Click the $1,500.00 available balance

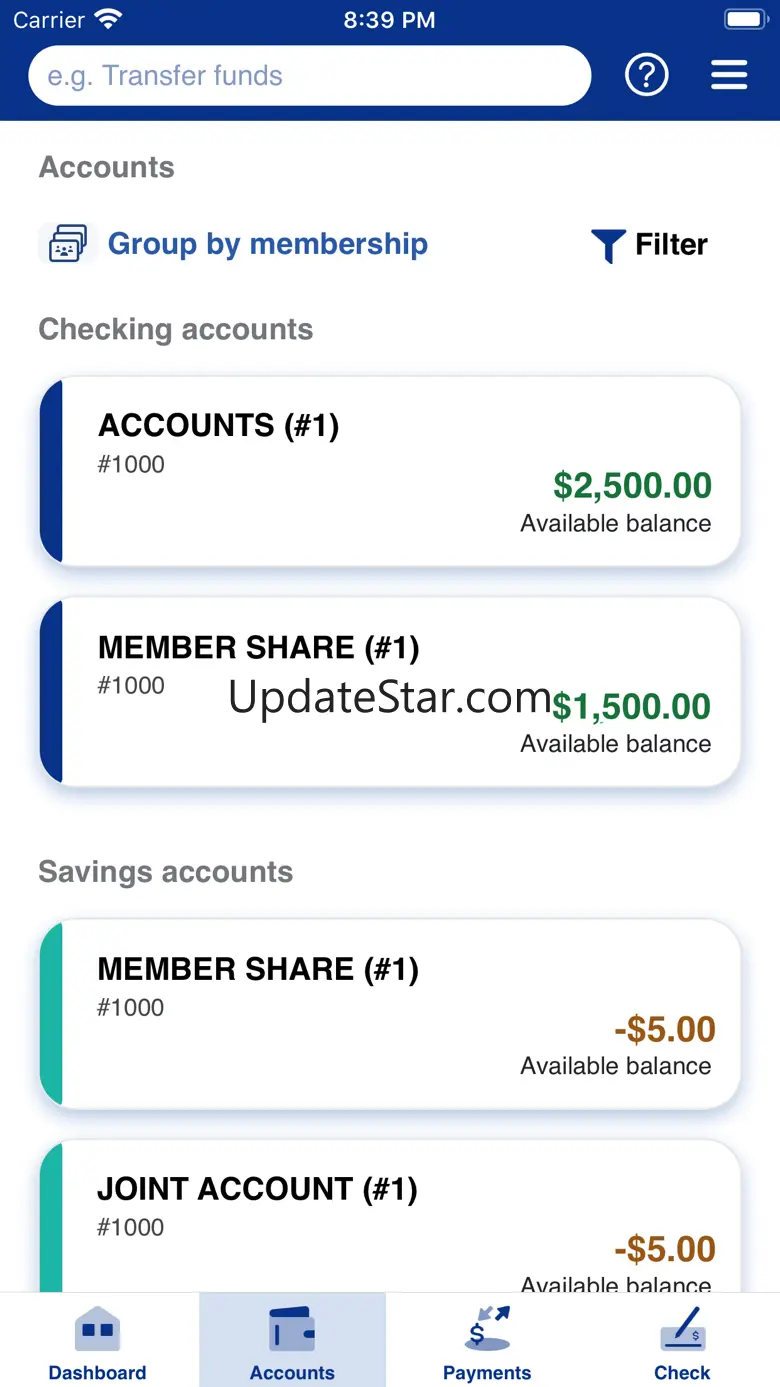[632, 707]
